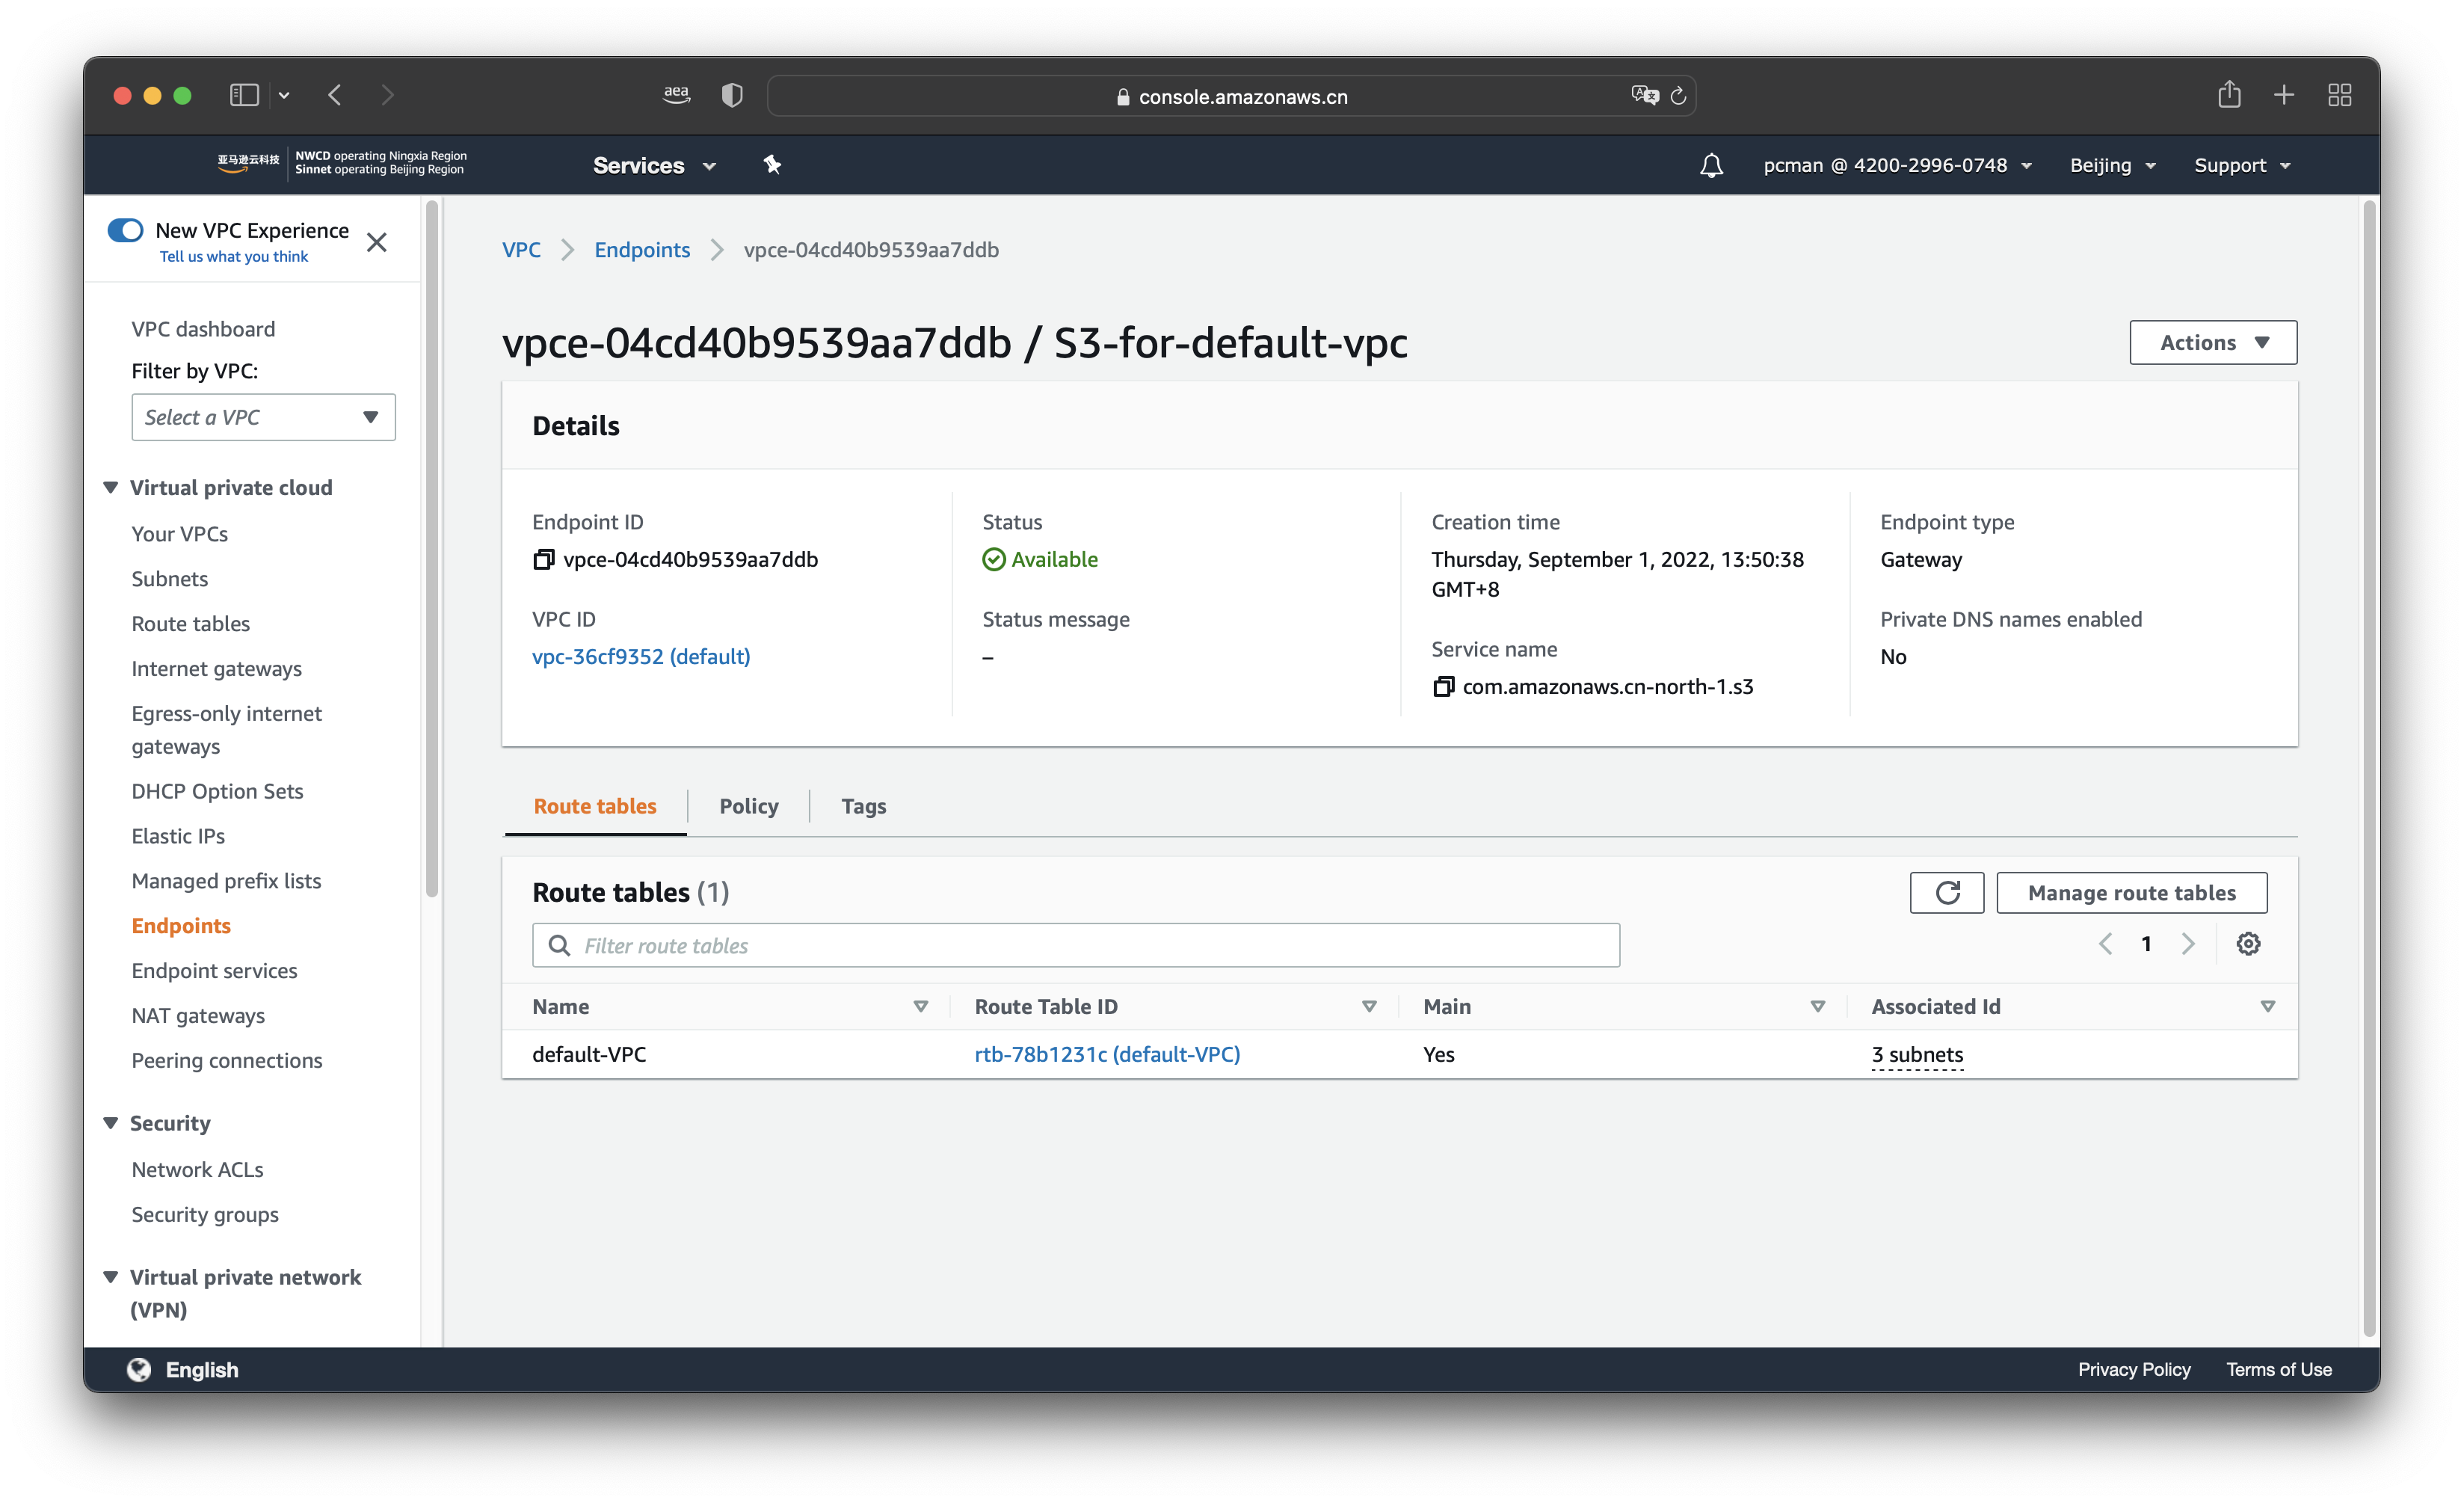Viewport: 2464px width, 1503px height.
Task: Copy the Service name value
Action: point(1443,687)
